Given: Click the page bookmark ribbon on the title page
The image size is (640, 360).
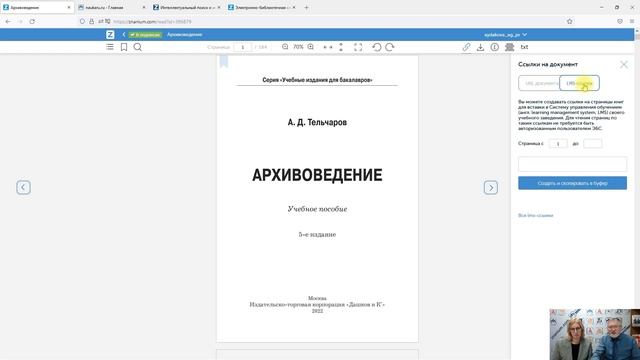Looking at the screenshot, I should coord(224,62).
